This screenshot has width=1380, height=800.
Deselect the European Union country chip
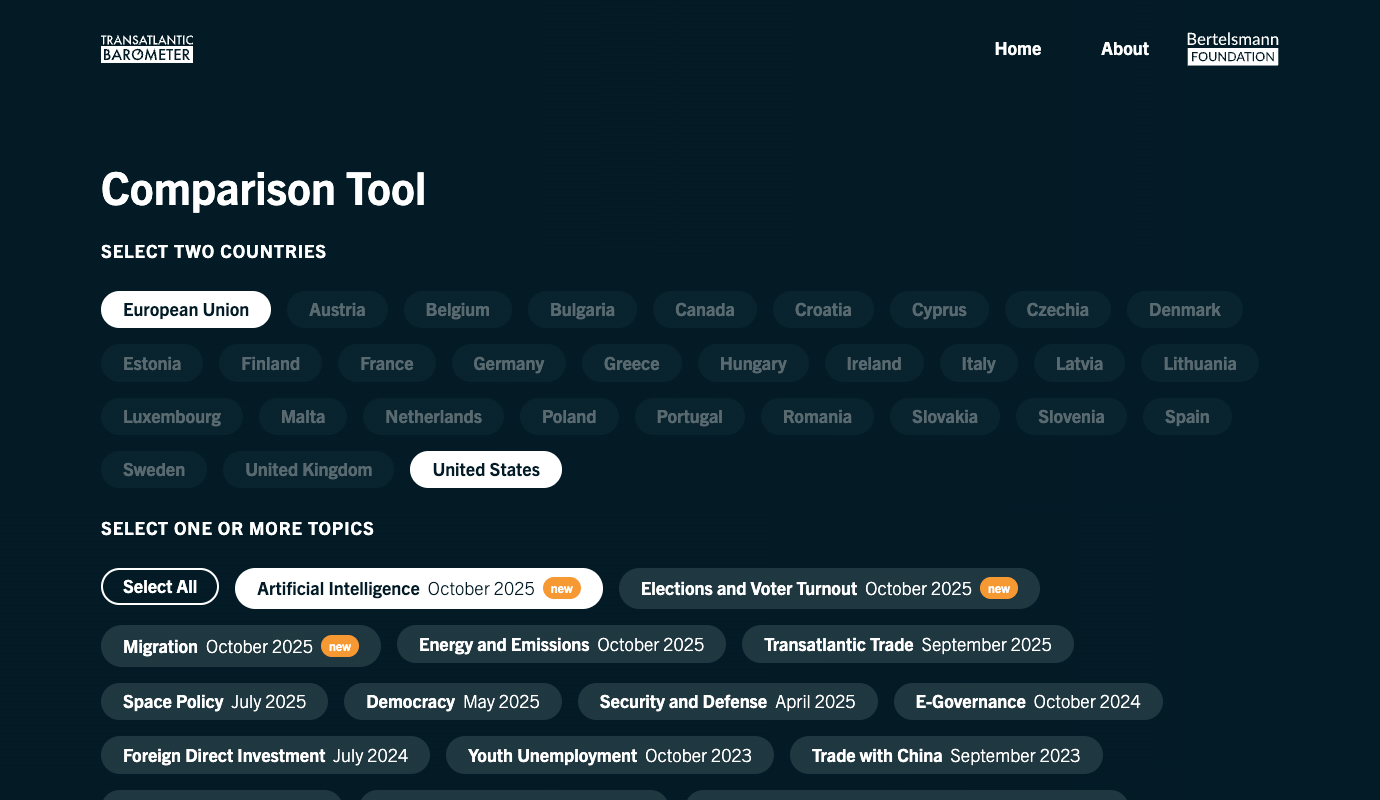coord(186,310)
